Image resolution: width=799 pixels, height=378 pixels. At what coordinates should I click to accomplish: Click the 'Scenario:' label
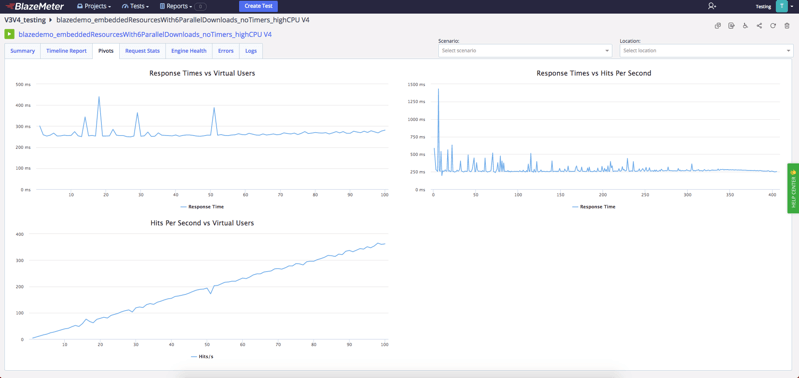(x=448, y=41)
